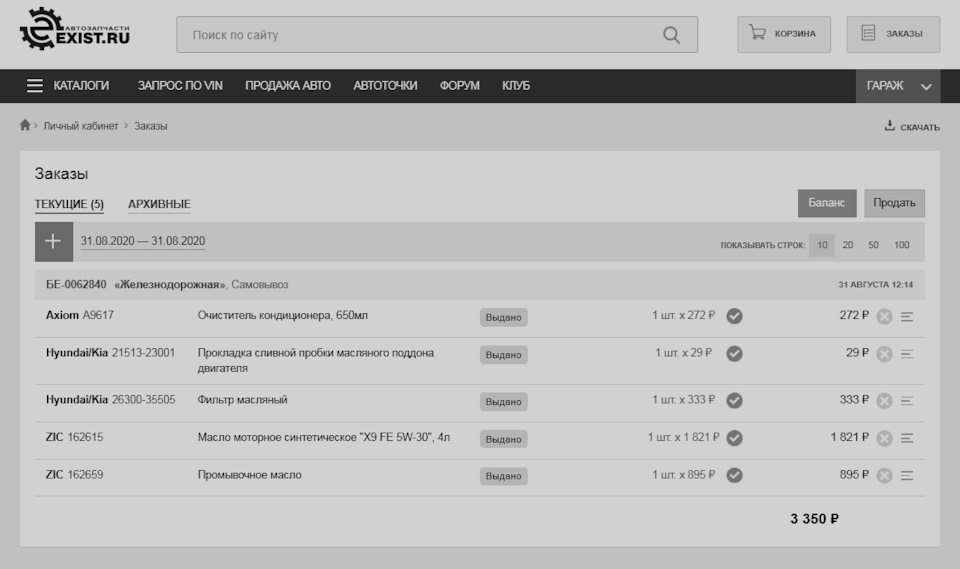Switch to ТЕКУЩИЕ (5) tab

point(69,204)
